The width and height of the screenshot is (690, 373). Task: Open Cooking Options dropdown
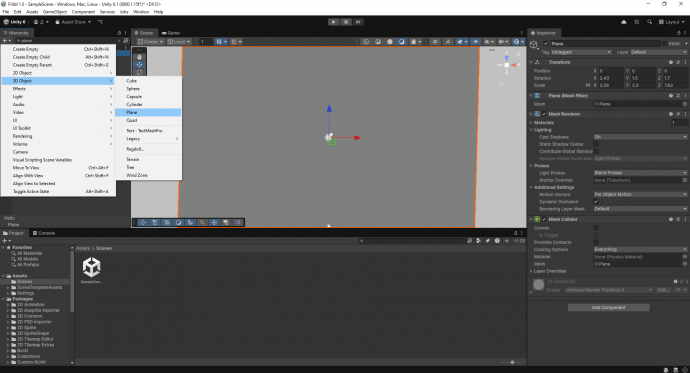(640, 249)
